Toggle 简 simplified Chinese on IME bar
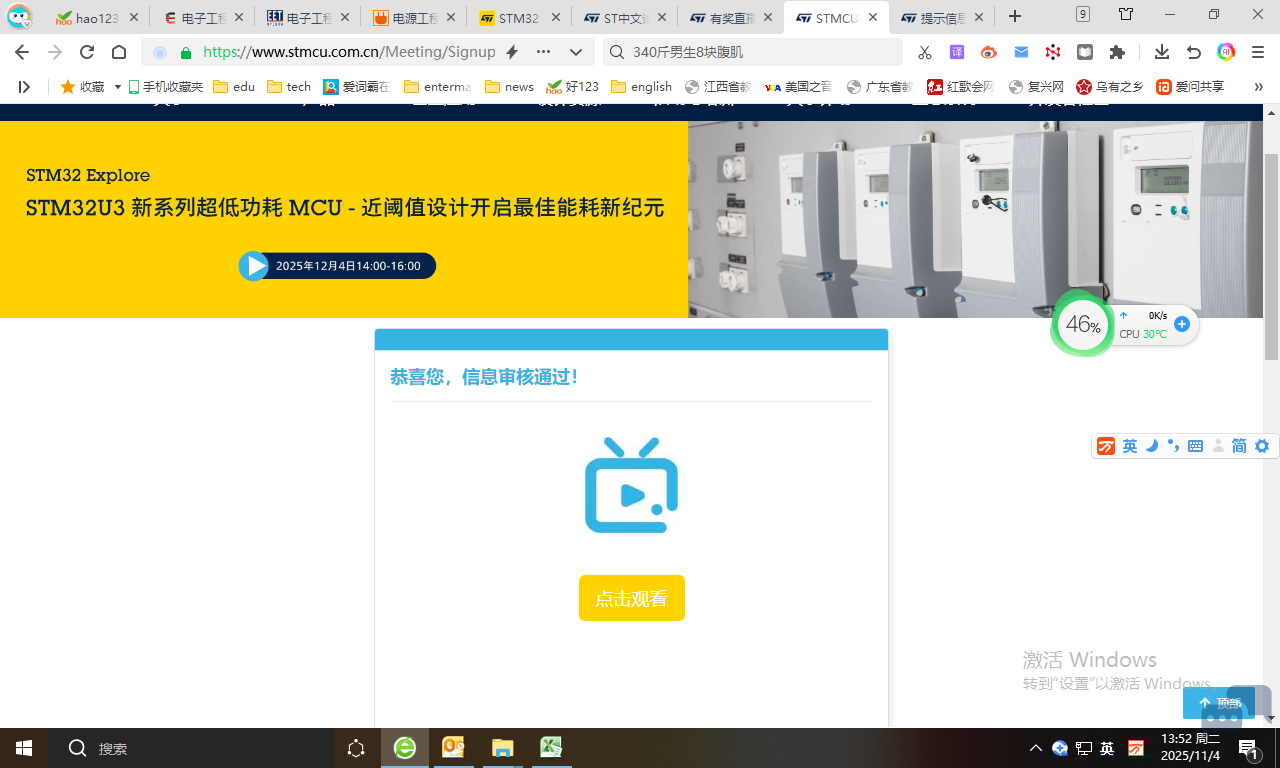This screenshot has height=768, width=1280. coord(1239,446)
